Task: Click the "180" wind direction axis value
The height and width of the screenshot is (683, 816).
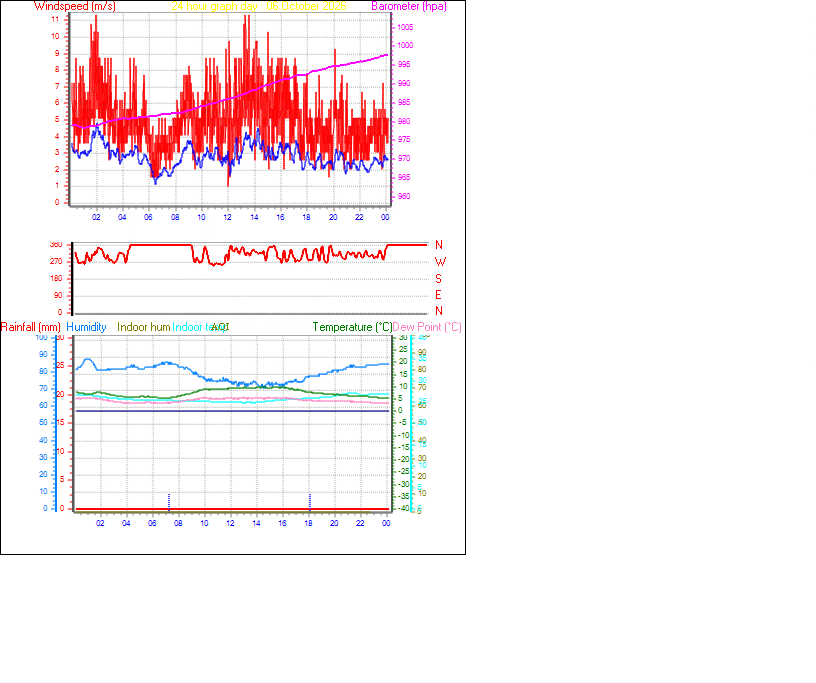Action: click(56, 279)
